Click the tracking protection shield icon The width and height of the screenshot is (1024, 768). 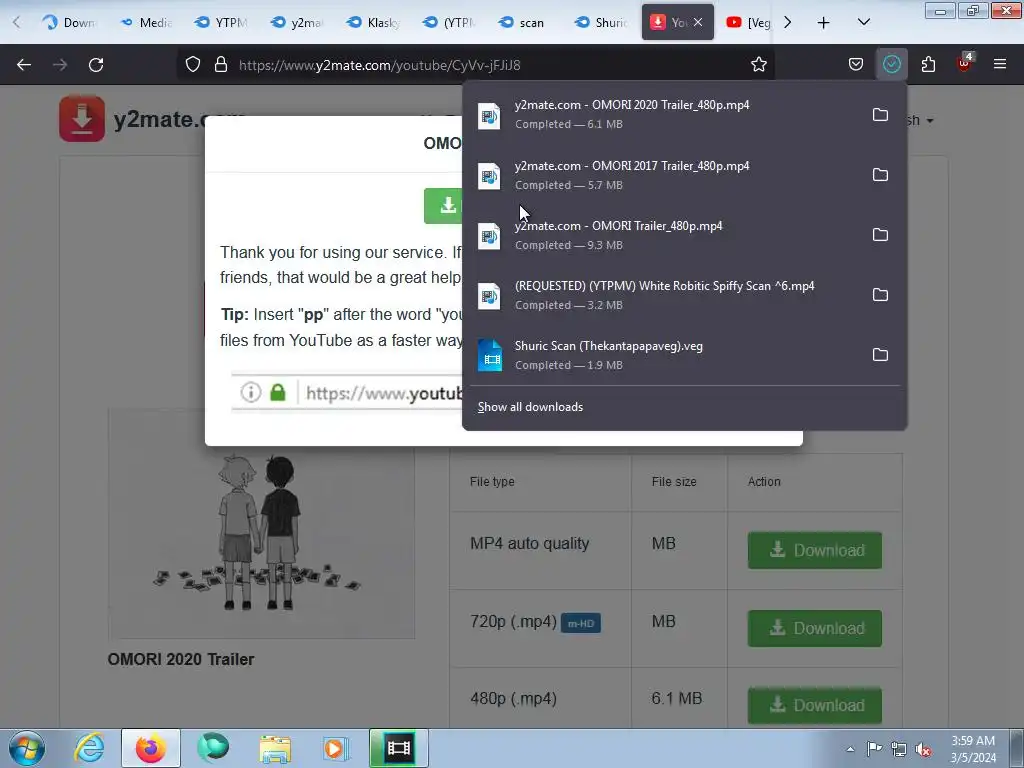tap(193, 64)
